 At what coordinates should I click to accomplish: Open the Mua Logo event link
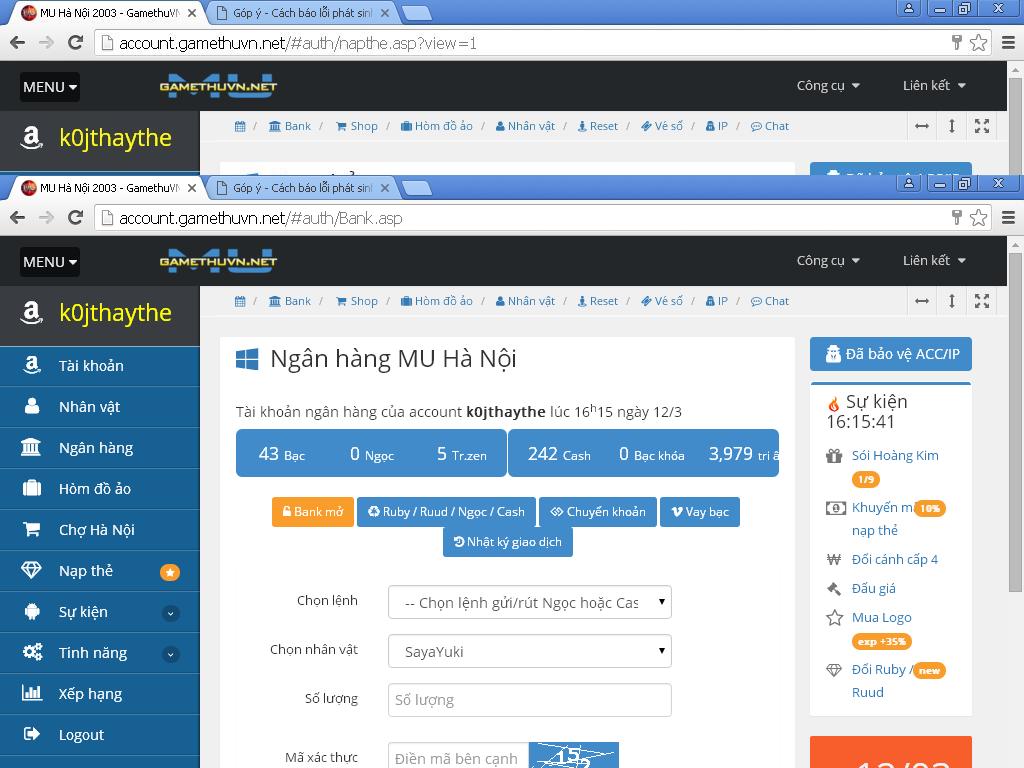pos(882,618)
